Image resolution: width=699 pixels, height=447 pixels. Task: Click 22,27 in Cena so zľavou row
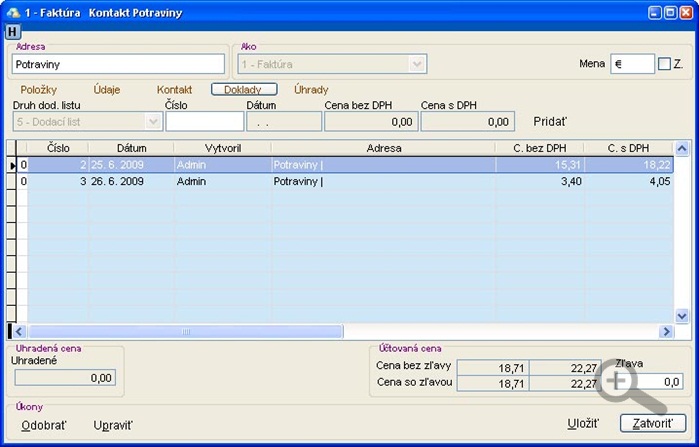click(x=565, y=383)
